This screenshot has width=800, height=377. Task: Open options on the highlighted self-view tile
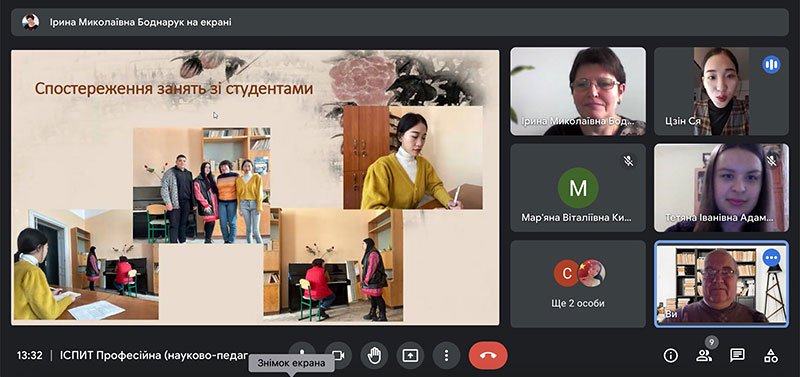tap(771, 258)
